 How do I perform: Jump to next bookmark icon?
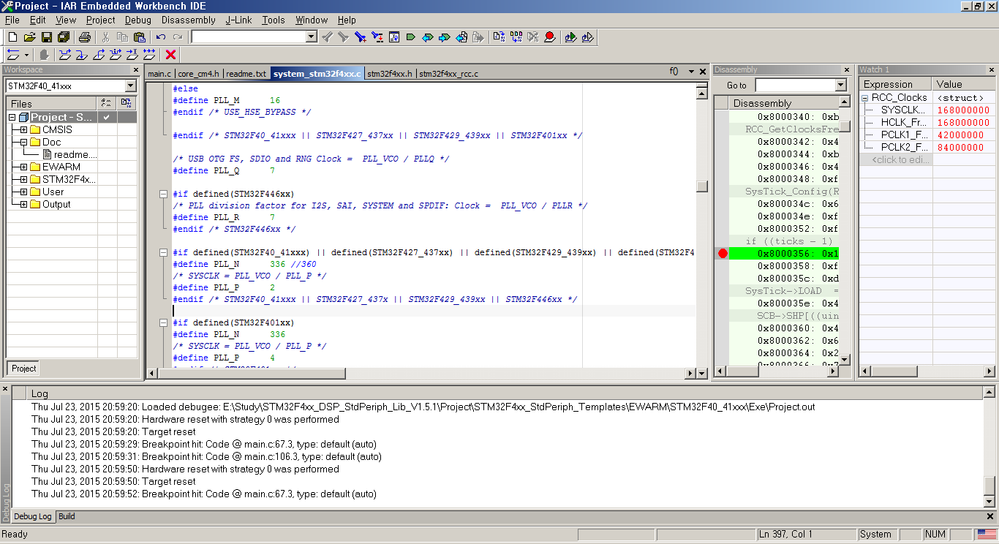point(444,37)
